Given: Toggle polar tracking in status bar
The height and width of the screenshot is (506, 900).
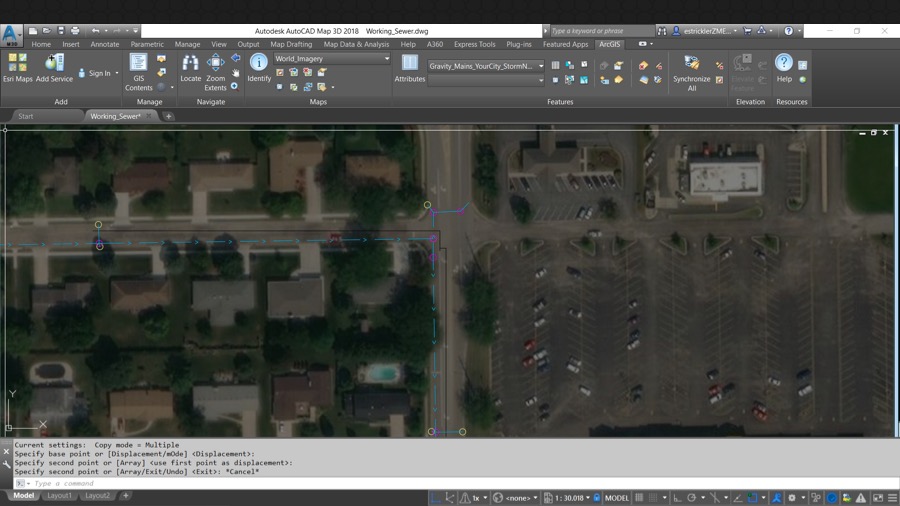Looking at the screenshot, I should (x=692, y=498).
